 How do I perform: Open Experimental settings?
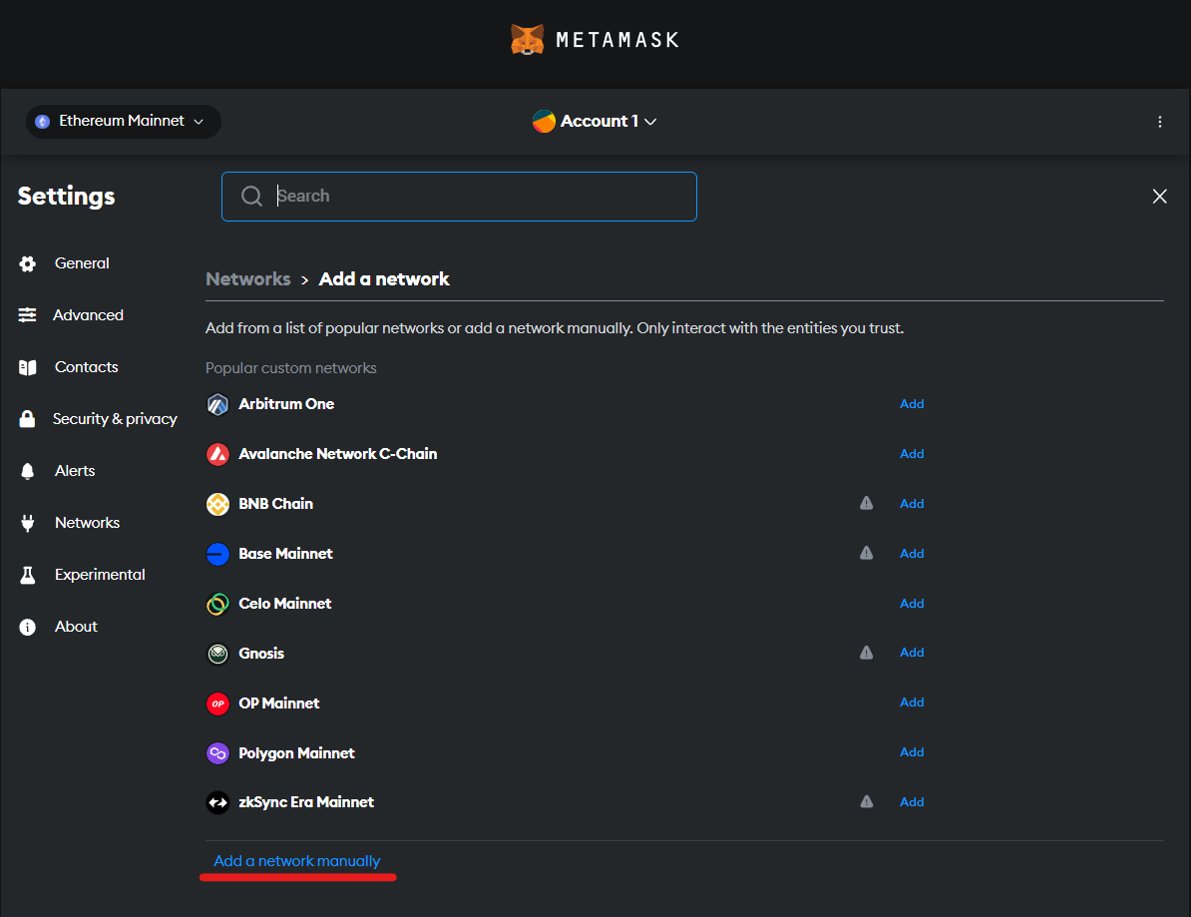(x=100, y=574)
